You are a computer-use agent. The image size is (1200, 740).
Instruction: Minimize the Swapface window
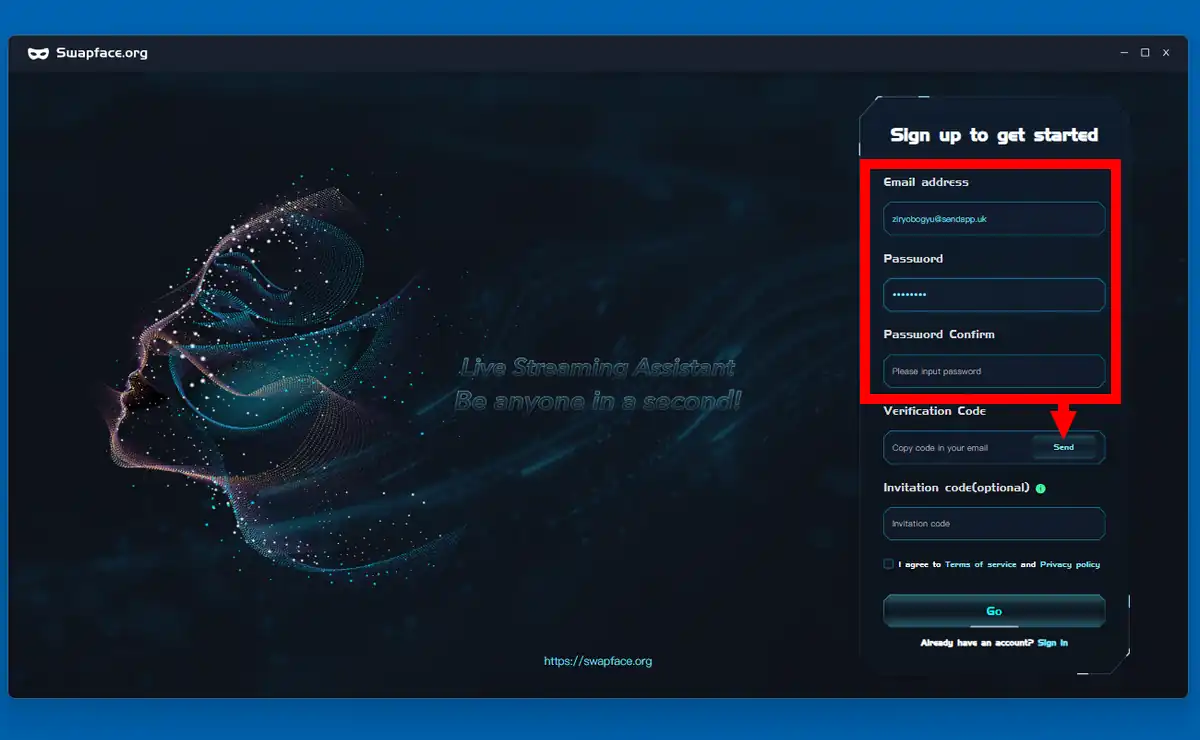point(1124,53)
